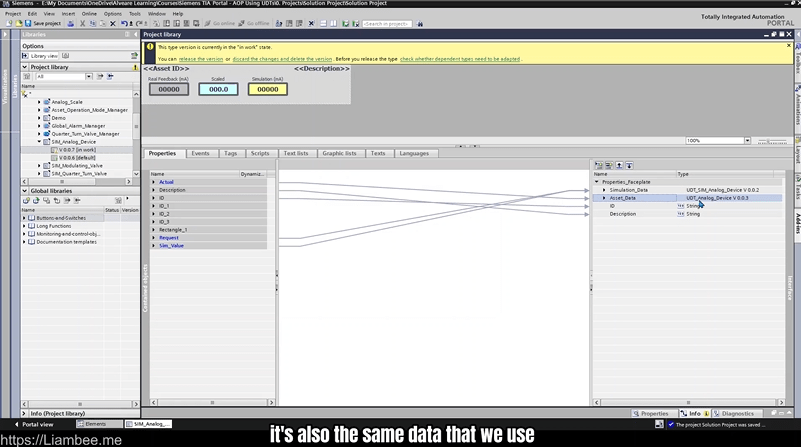Click the move up arrow icon above the interface list
The image size is (801, 447).
pyautogui.click(x=619, y=165)
